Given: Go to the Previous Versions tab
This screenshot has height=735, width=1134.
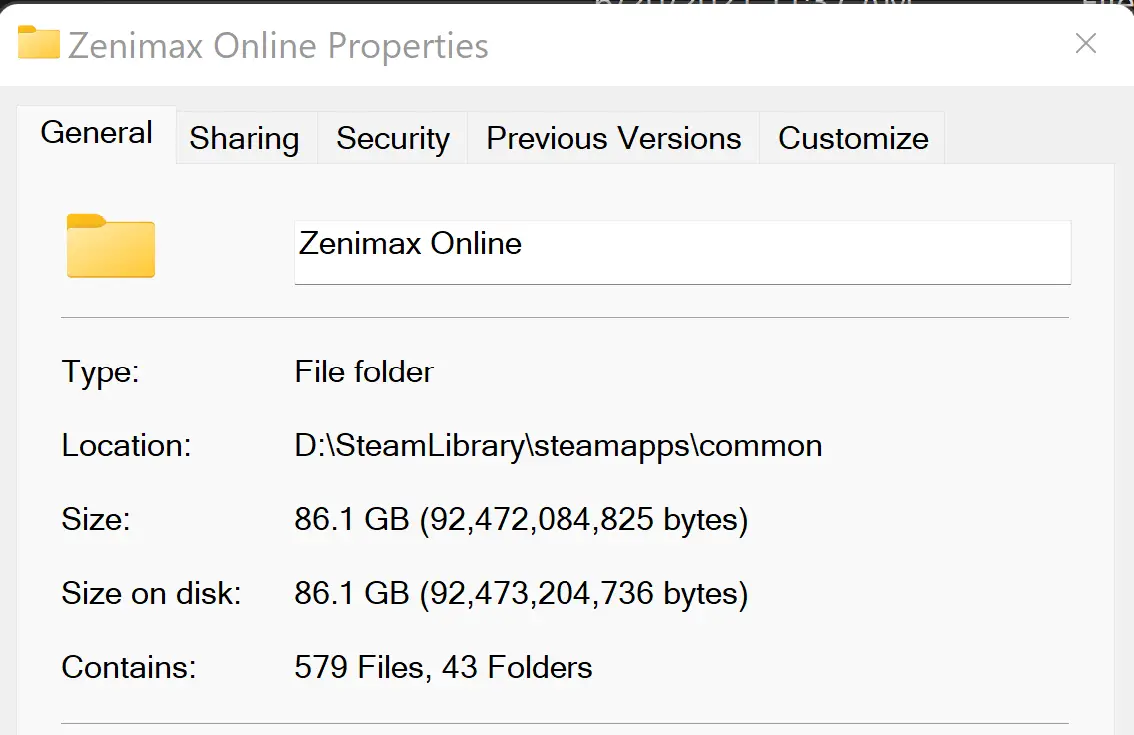Looking at the screenshot, I should tap(613, 138).
